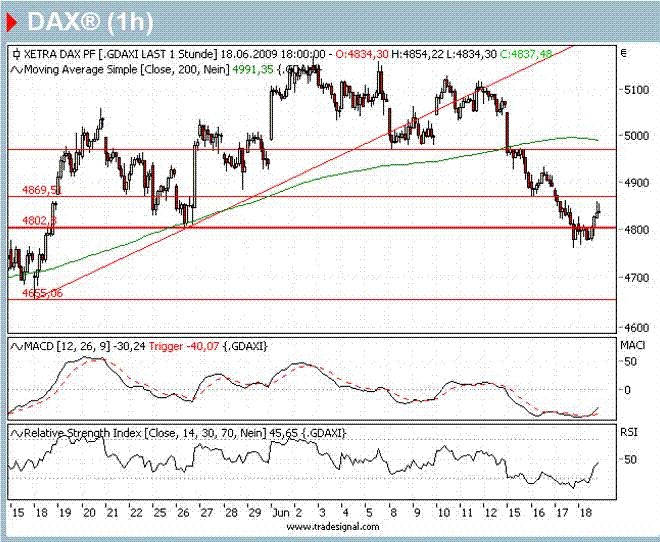The height and width of the screenshot is (542, 660).
Task: Click the opening price O:4834,30
Action: click(362, 54)
